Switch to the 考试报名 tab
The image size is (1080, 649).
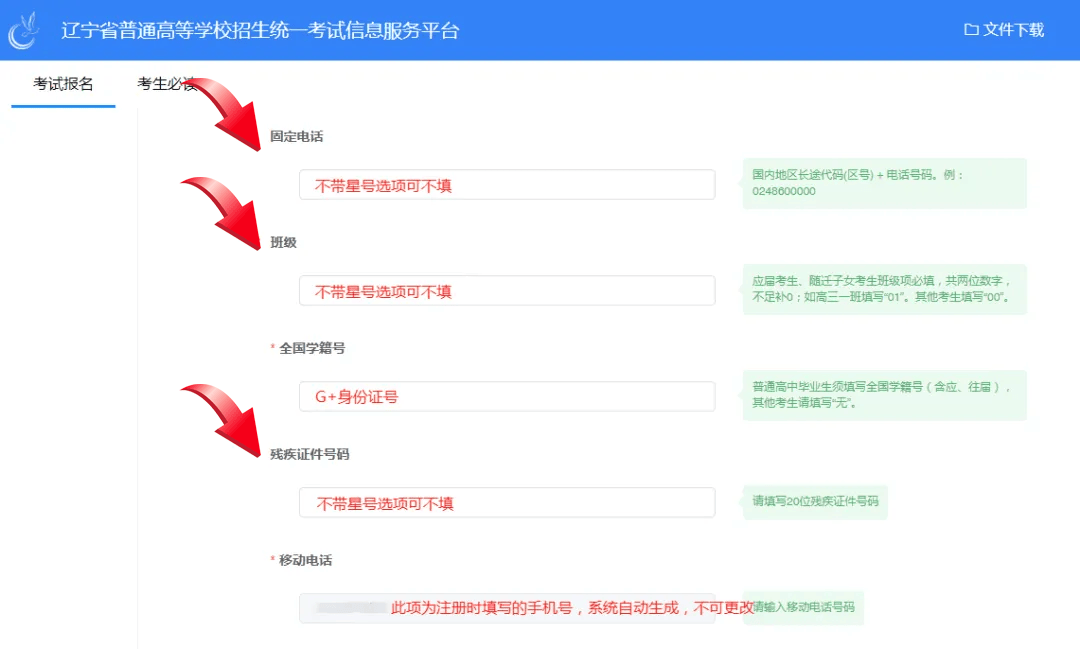tap(63, 84)
